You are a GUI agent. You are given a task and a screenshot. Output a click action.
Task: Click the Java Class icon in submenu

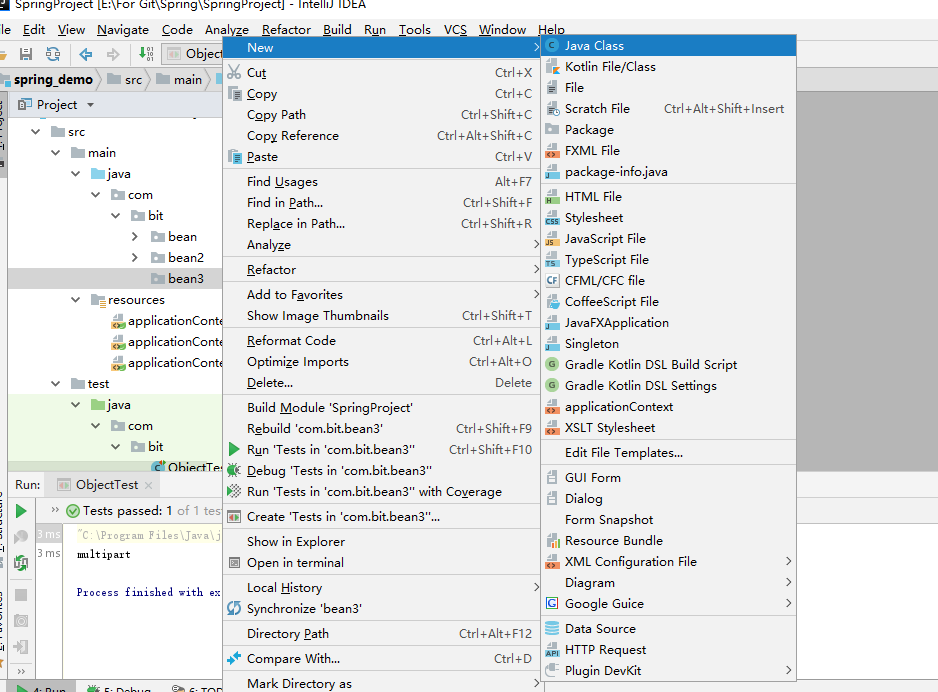pos(552,45)
